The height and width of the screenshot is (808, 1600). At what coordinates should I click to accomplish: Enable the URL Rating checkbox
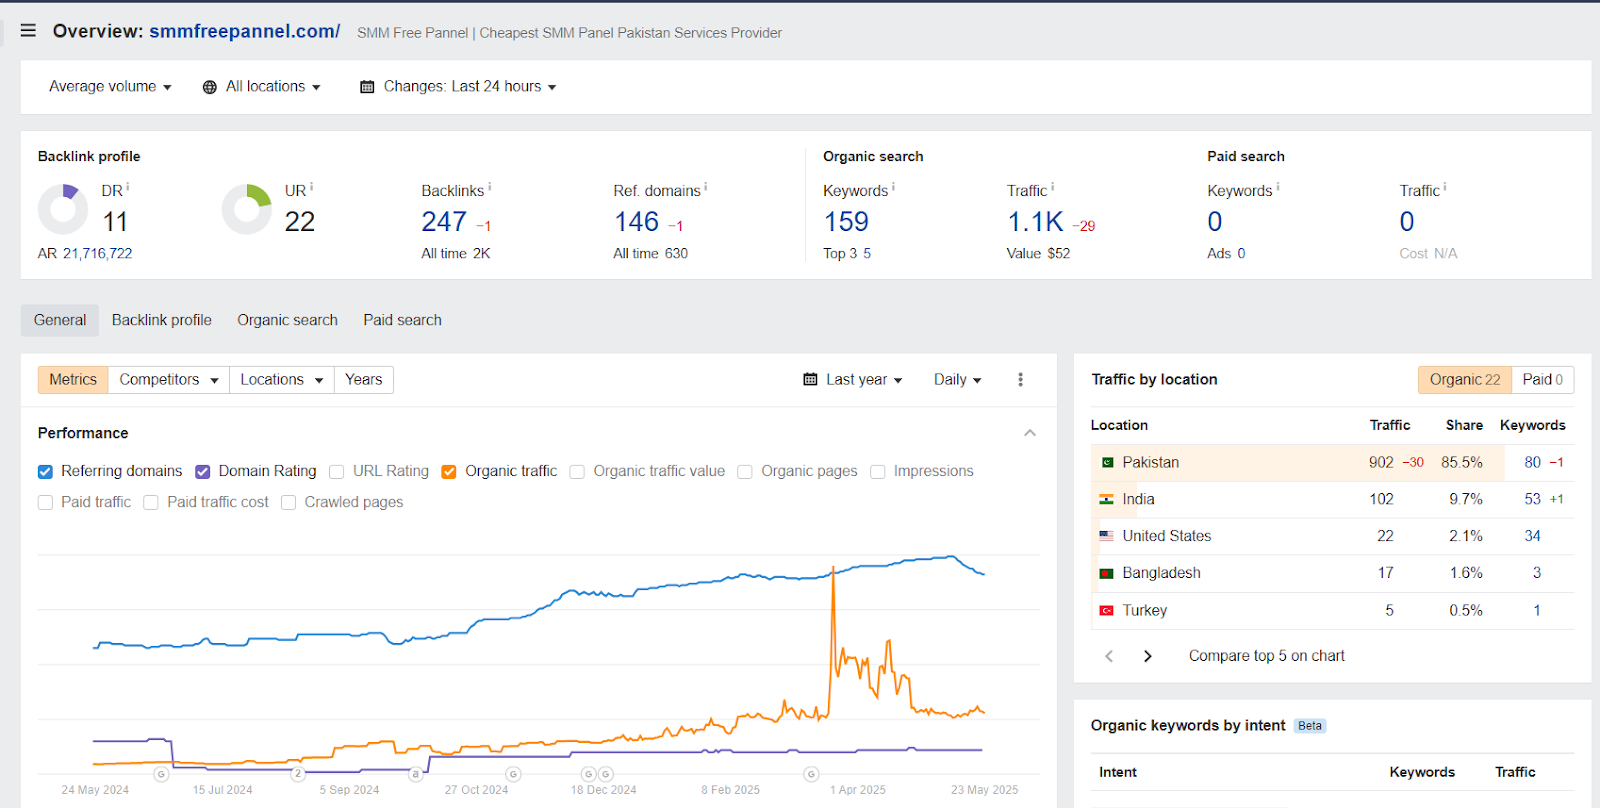pyautogui.click(x=337, y=472)
